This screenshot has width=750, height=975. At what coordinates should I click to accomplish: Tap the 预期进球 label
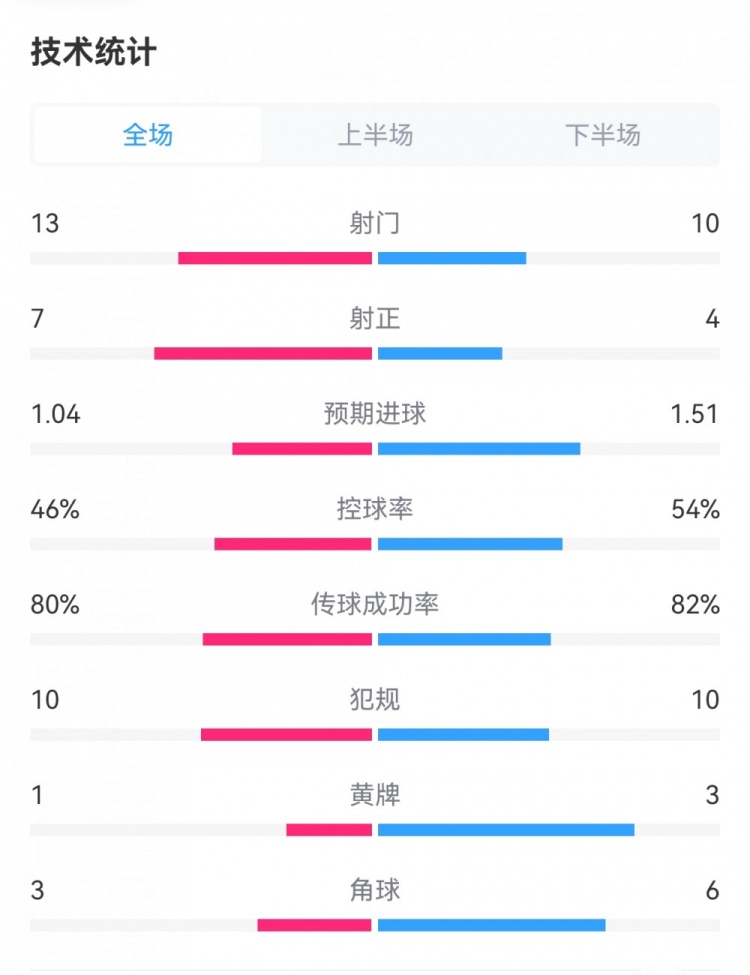point(375,414)
